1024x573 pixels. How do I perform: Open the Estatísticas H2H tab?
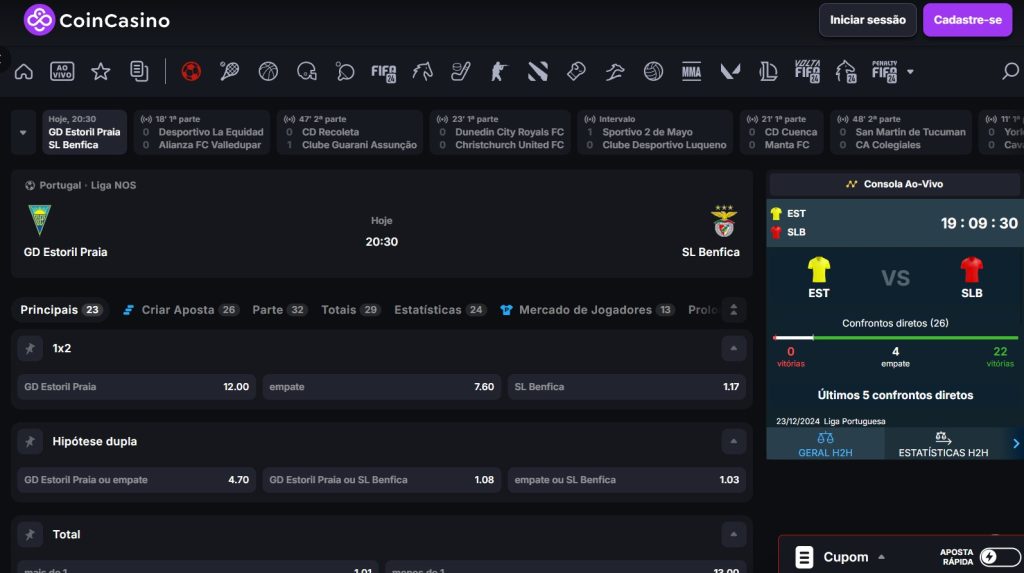tap(943, 444)
